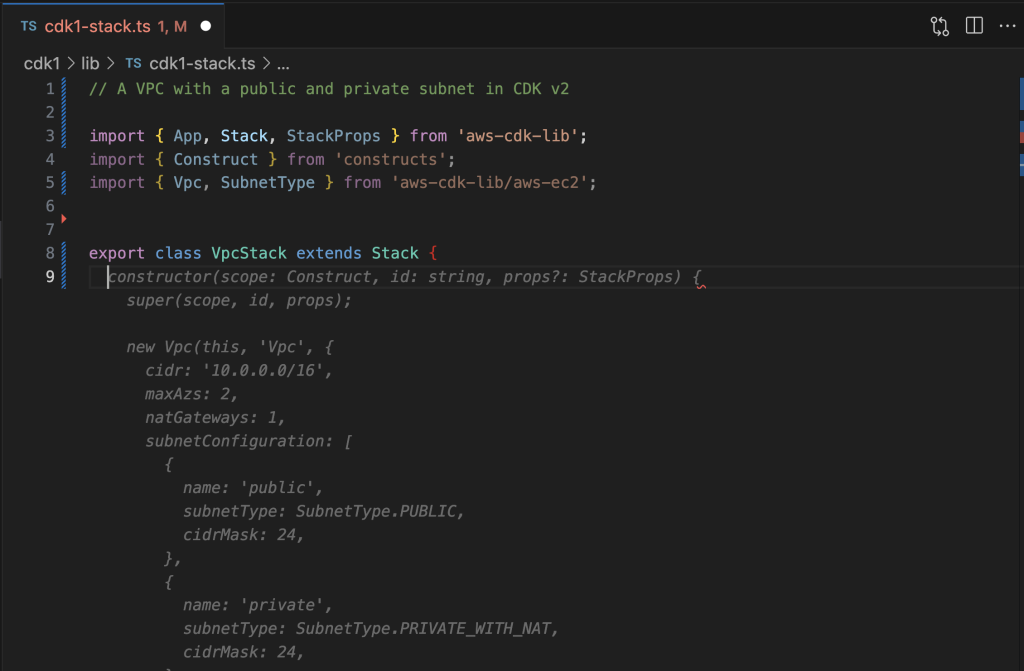The image size is (1024, 671).
Task: Split the editor to the right
Action: click(974, 25)
